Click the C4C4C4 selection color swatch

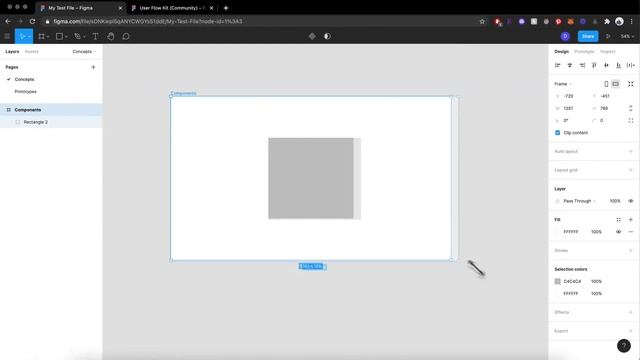(558, 281)
